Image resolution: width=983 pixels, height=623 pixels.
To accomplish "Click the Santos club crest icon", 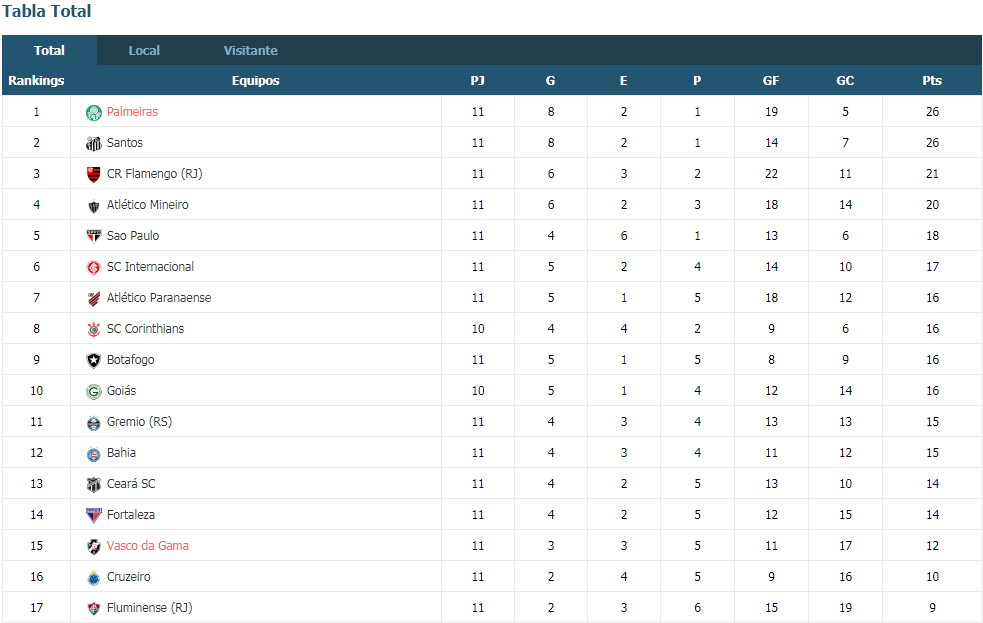I will coord(93,144).
